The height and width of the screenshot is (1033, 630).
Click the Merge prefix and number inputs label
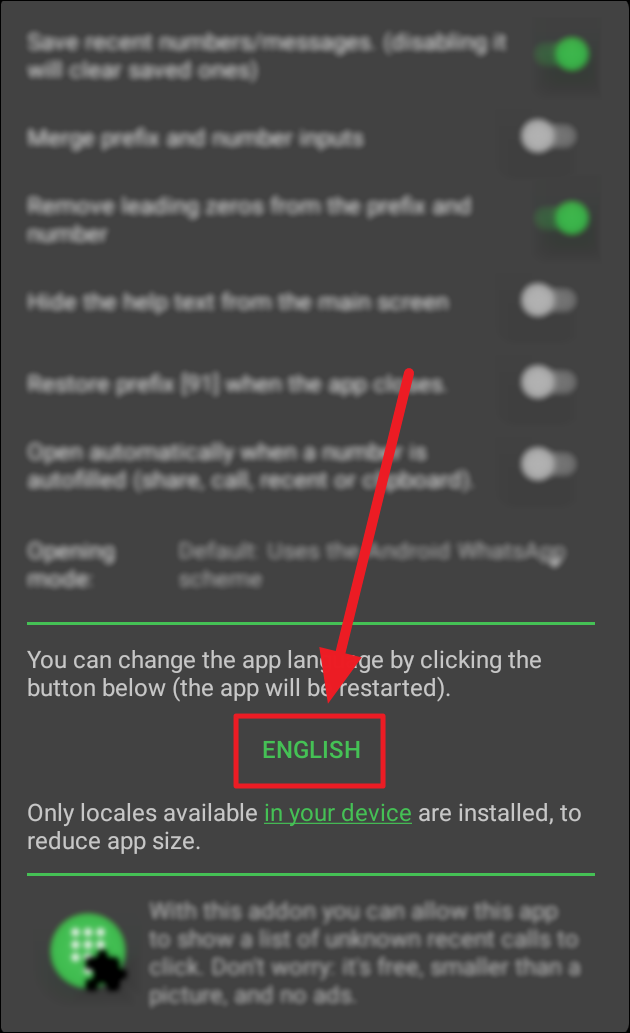tap(195, 138)
